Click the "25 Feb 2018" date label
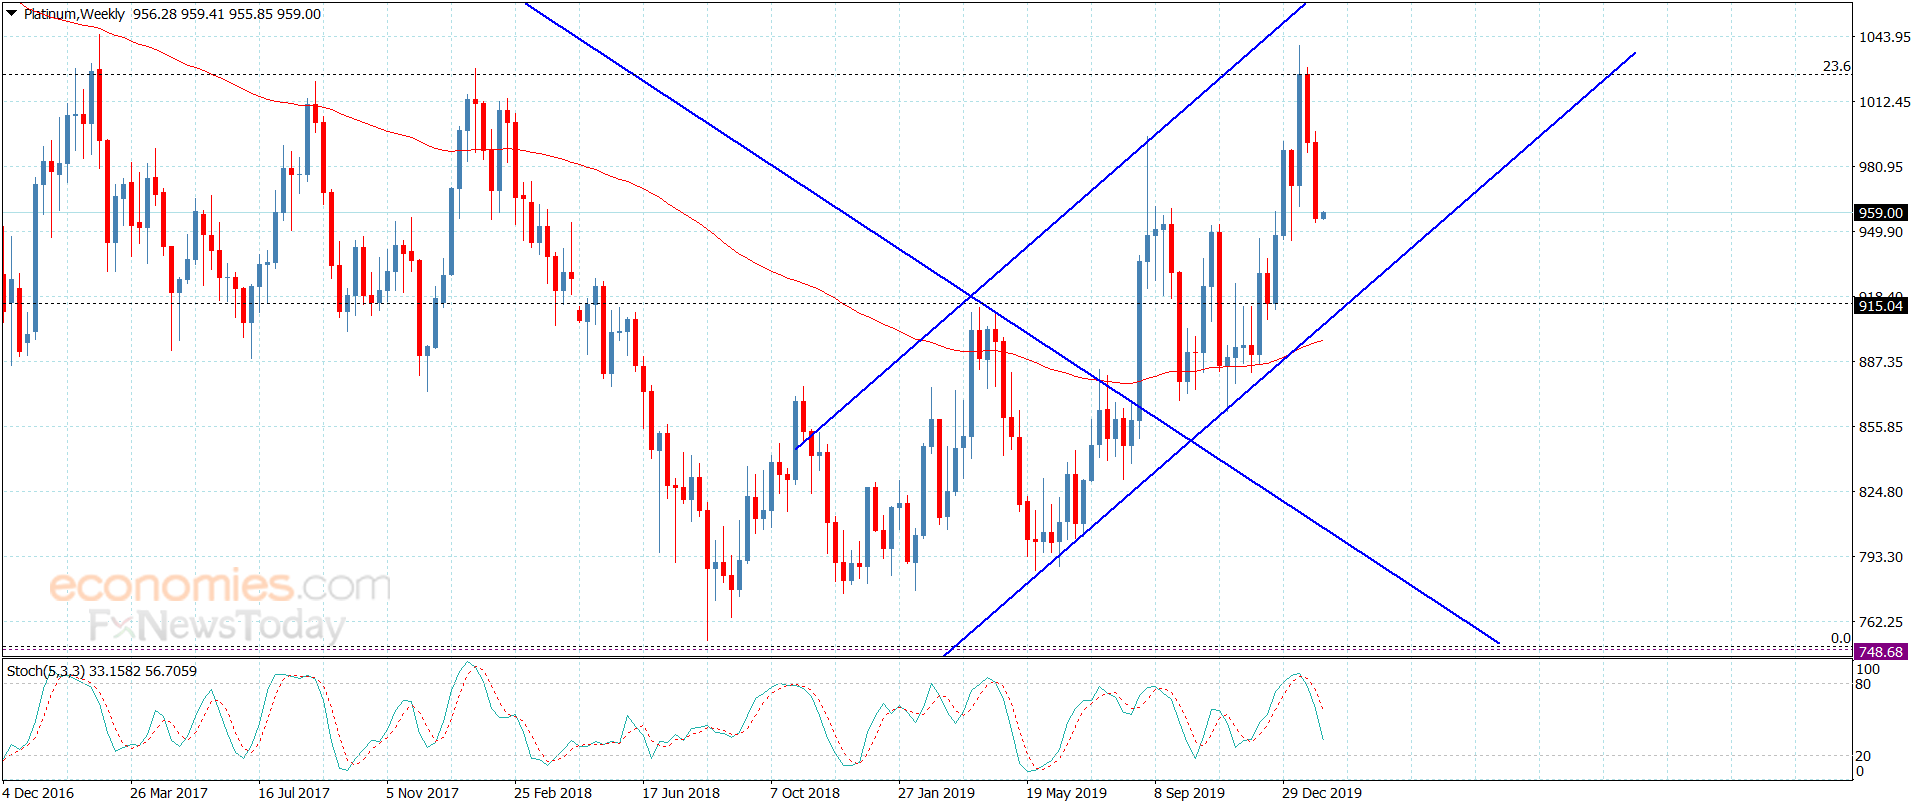The width and height of the screenshot is (1916, 807). [x=553, y=793]
